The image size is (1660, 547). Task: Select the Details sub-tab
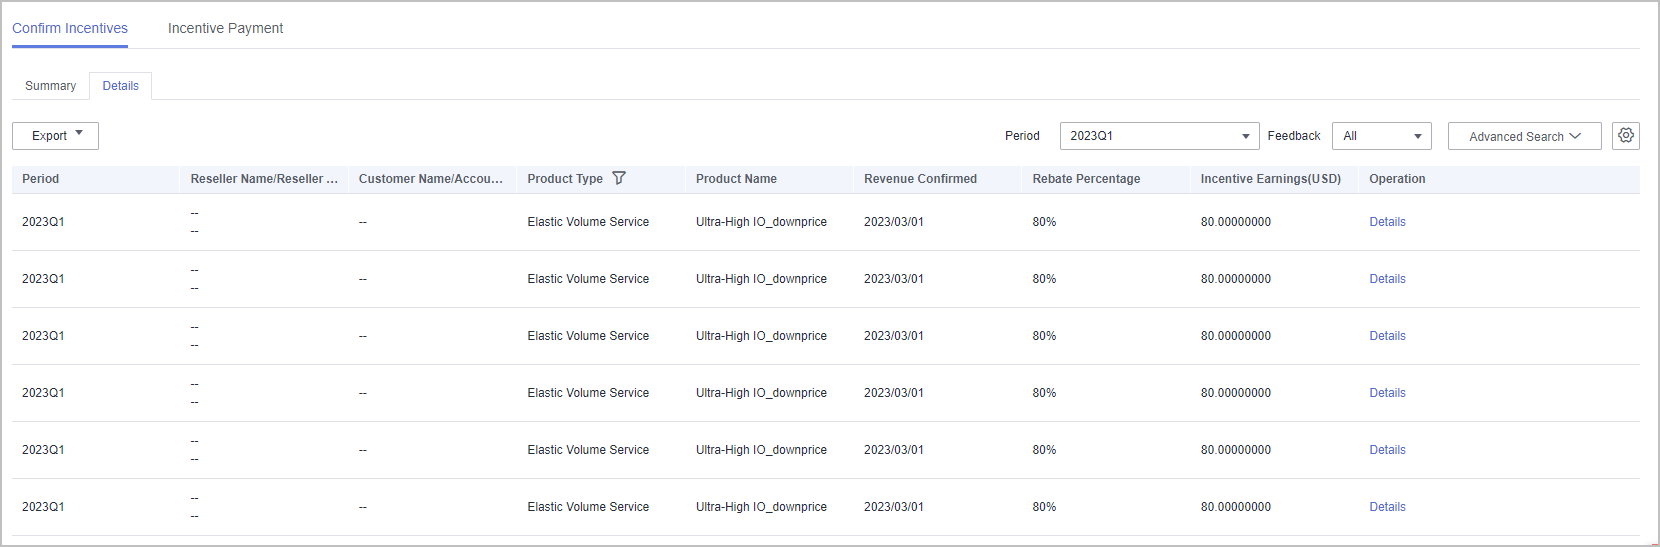[x=121, y=86]
